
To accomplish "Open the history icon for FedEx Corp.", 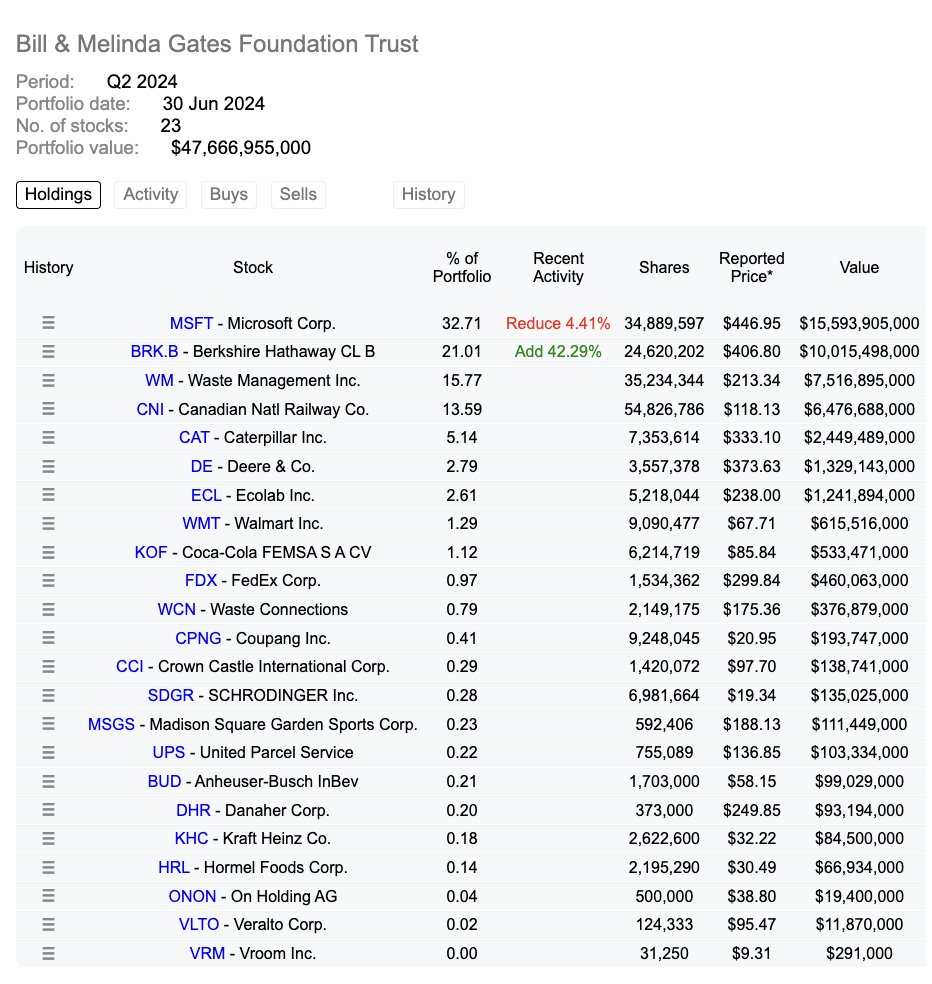I will 48,580.
